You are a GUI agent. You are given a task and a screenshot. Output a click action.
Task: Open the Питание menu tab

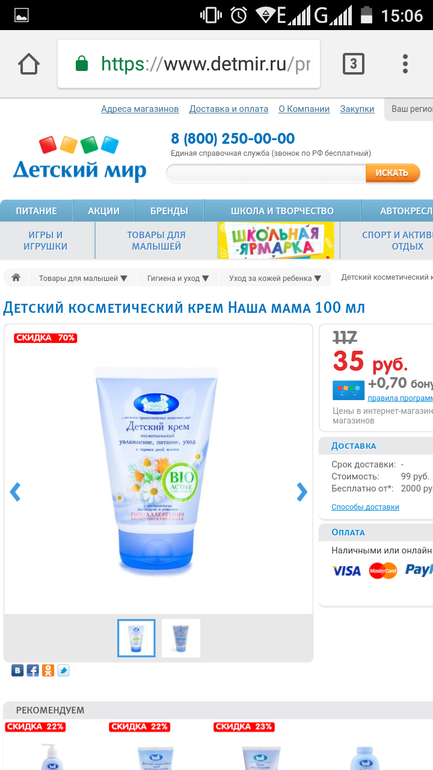(x=36, y=211)
